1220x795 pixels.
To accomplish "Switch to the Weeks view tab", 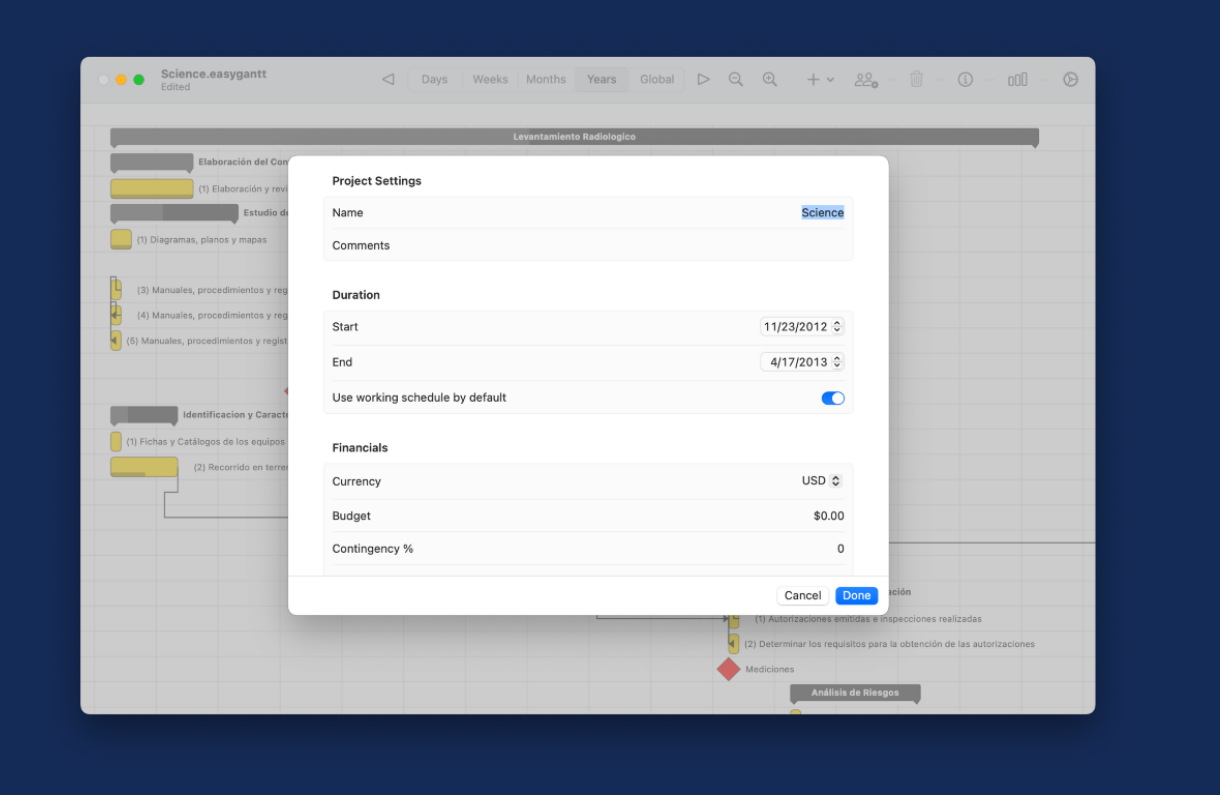I will 490,80.
